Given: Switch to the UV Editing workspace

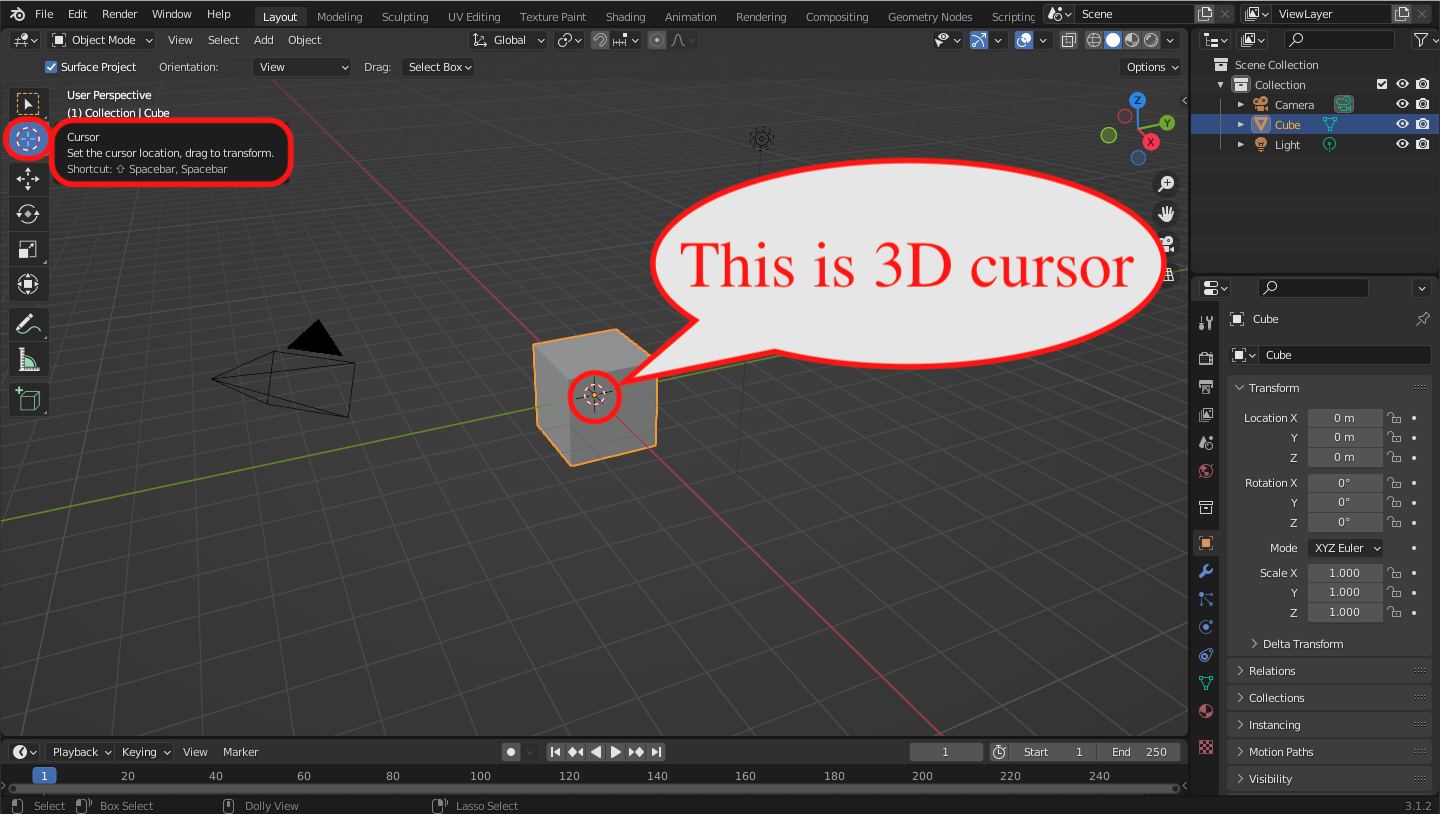Looking at the screenshot, I should (474, 16).
